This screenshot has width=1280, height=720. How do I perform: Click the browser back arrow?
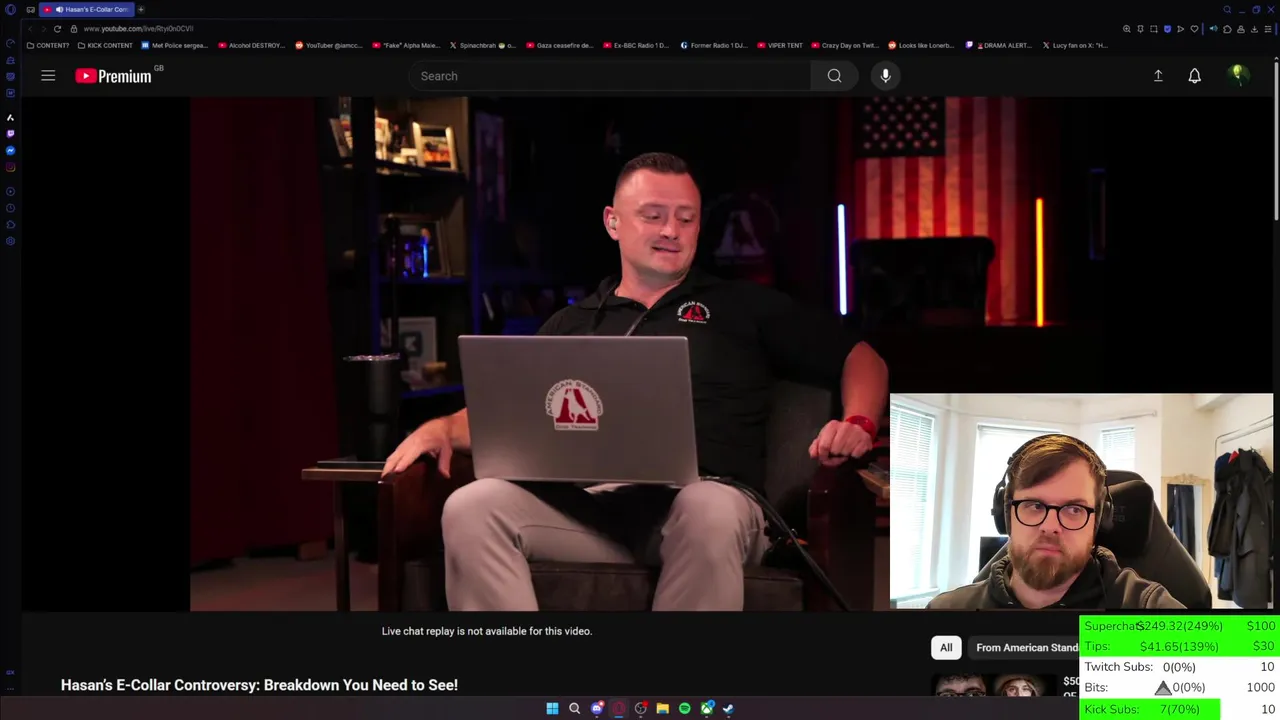(x=30, y=29)
